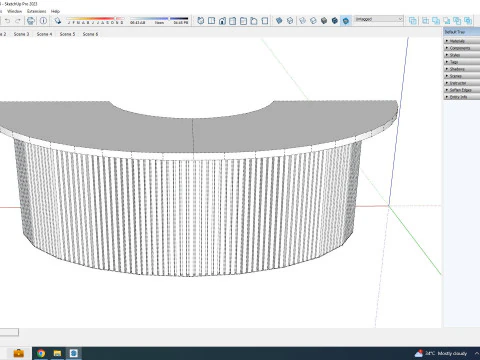Open Google Chrome from taskbar

coord(41,353)
